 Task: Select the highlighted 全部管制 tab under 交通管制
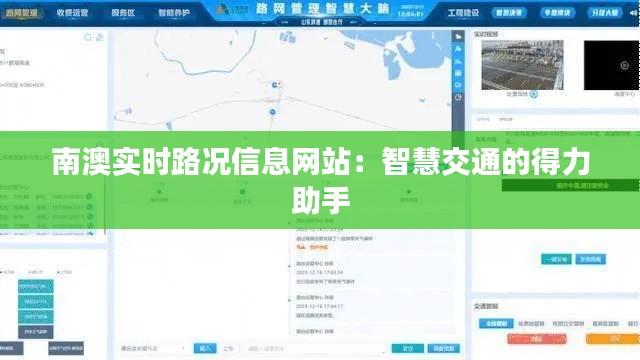[x=496, y=324]
